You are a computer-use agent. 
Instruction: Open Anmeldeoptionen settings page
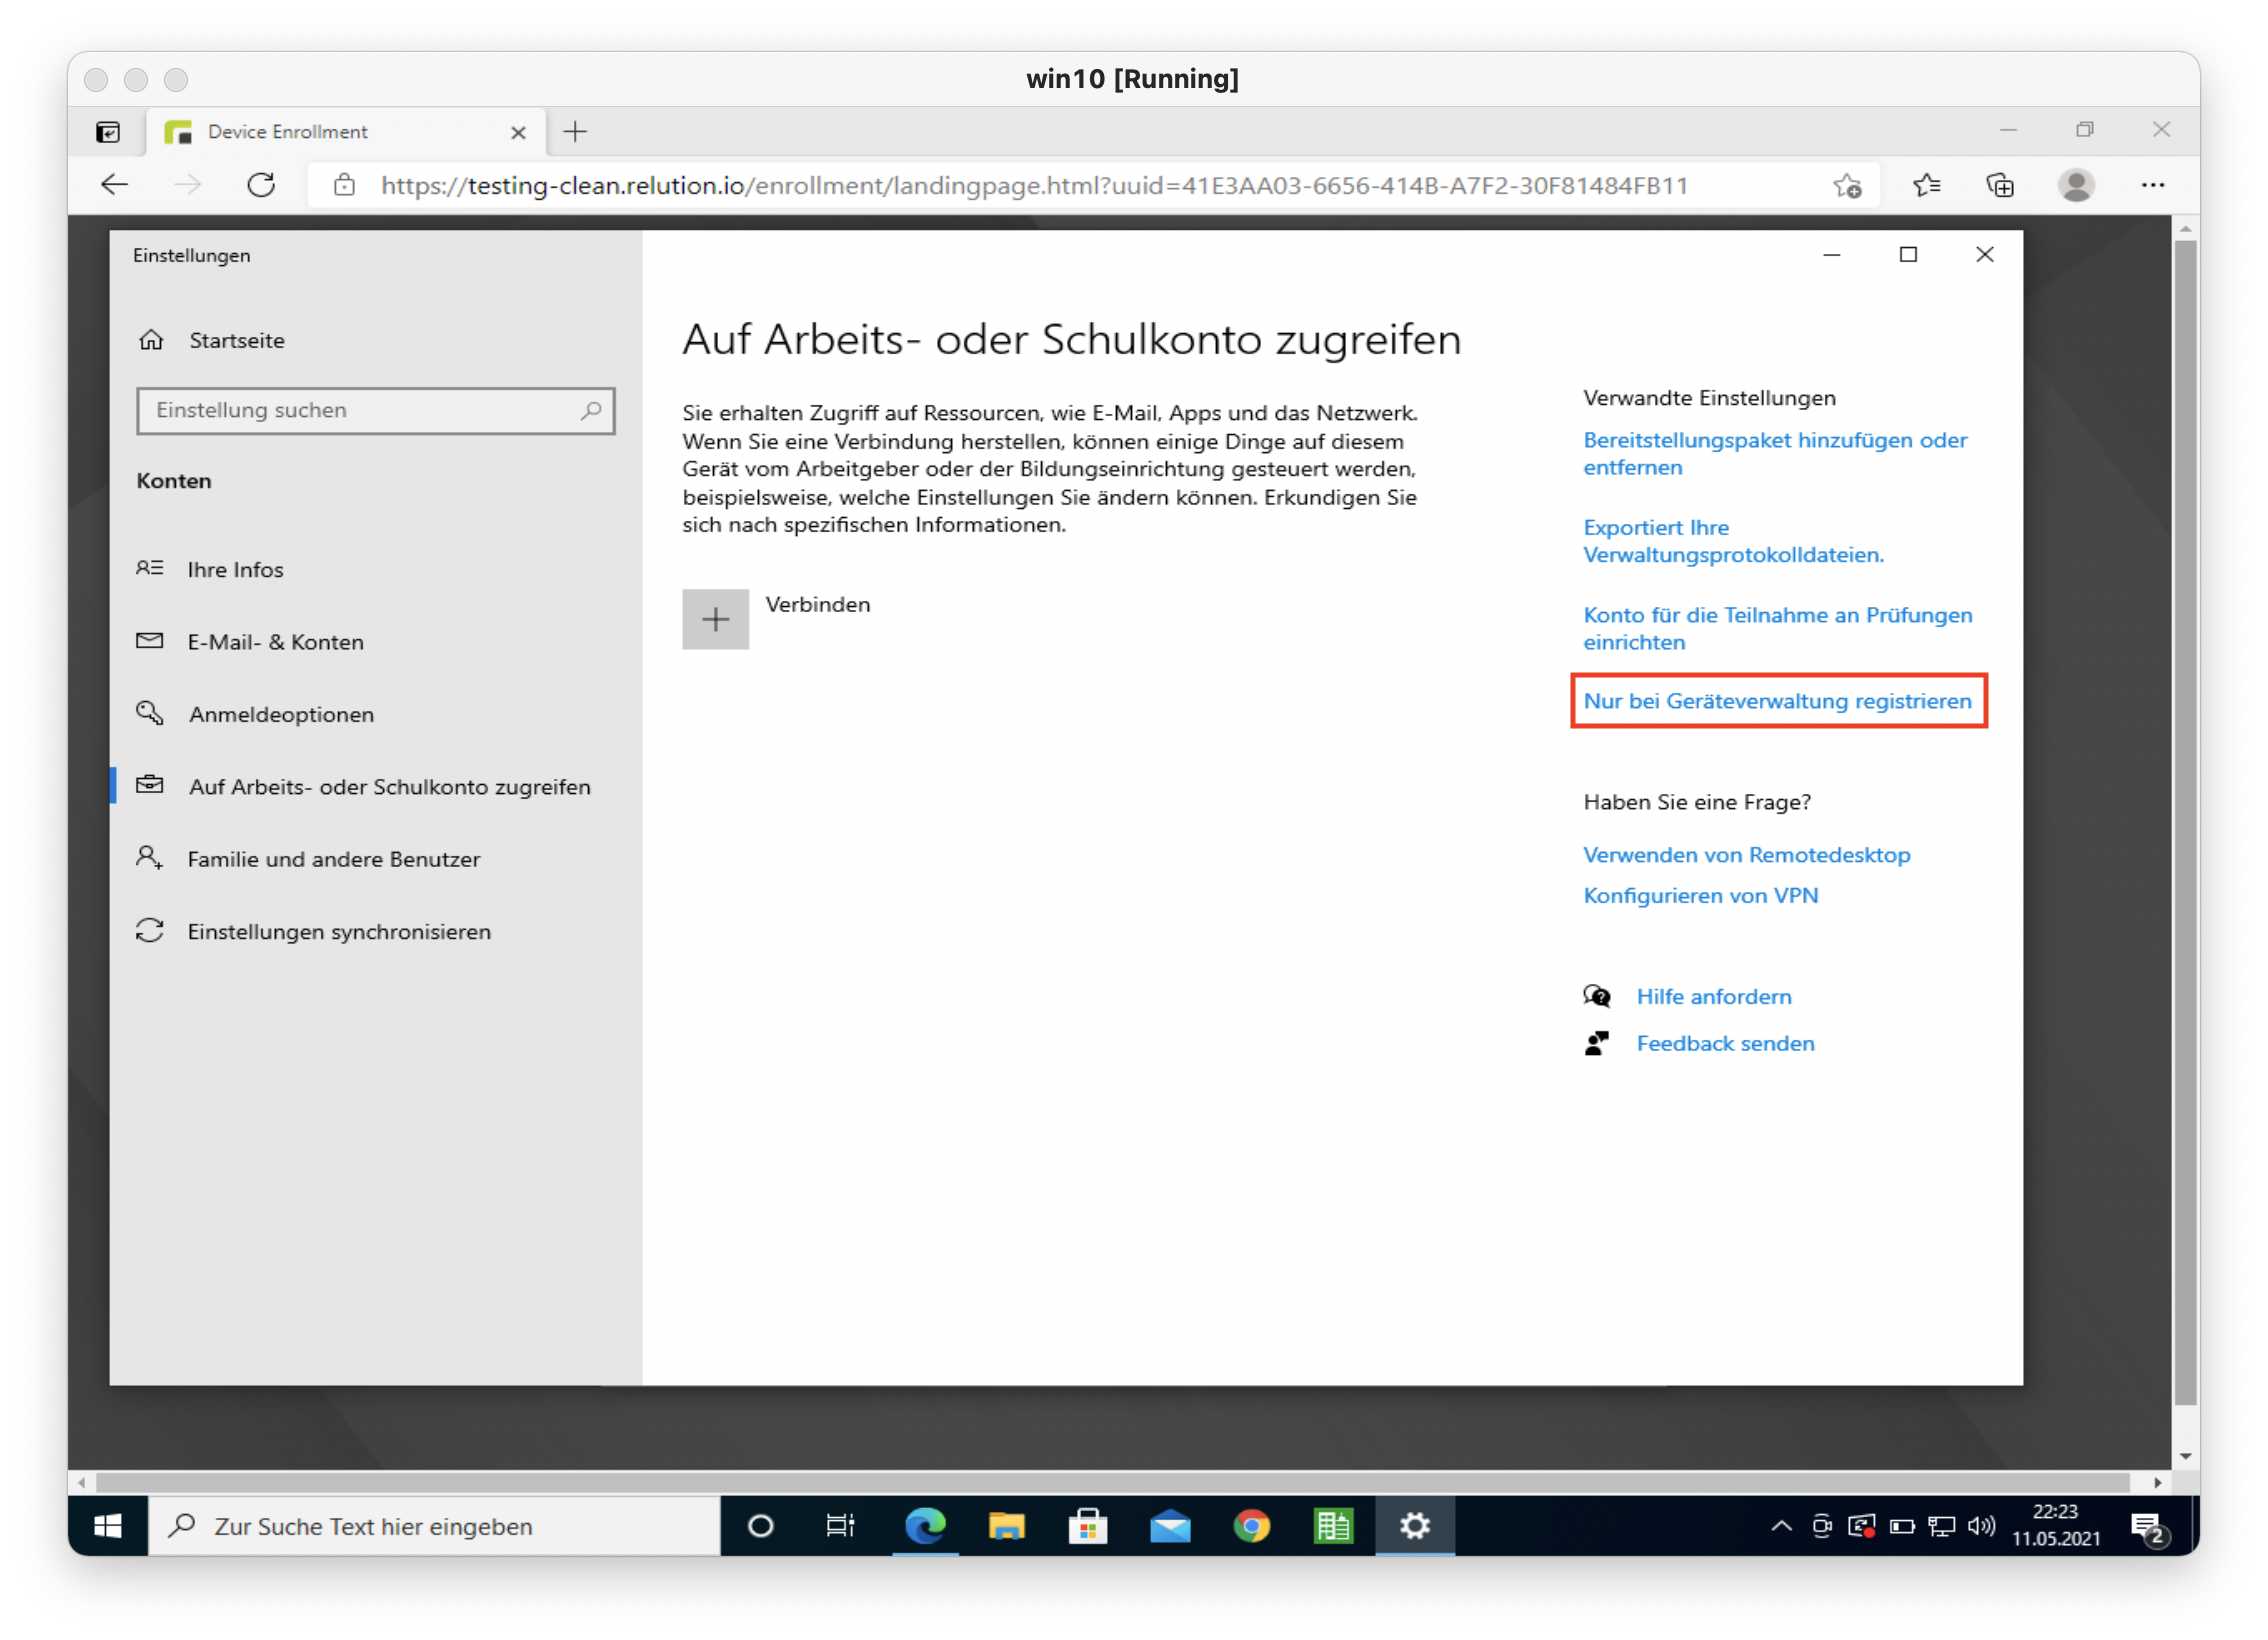(x=281, y=714)
